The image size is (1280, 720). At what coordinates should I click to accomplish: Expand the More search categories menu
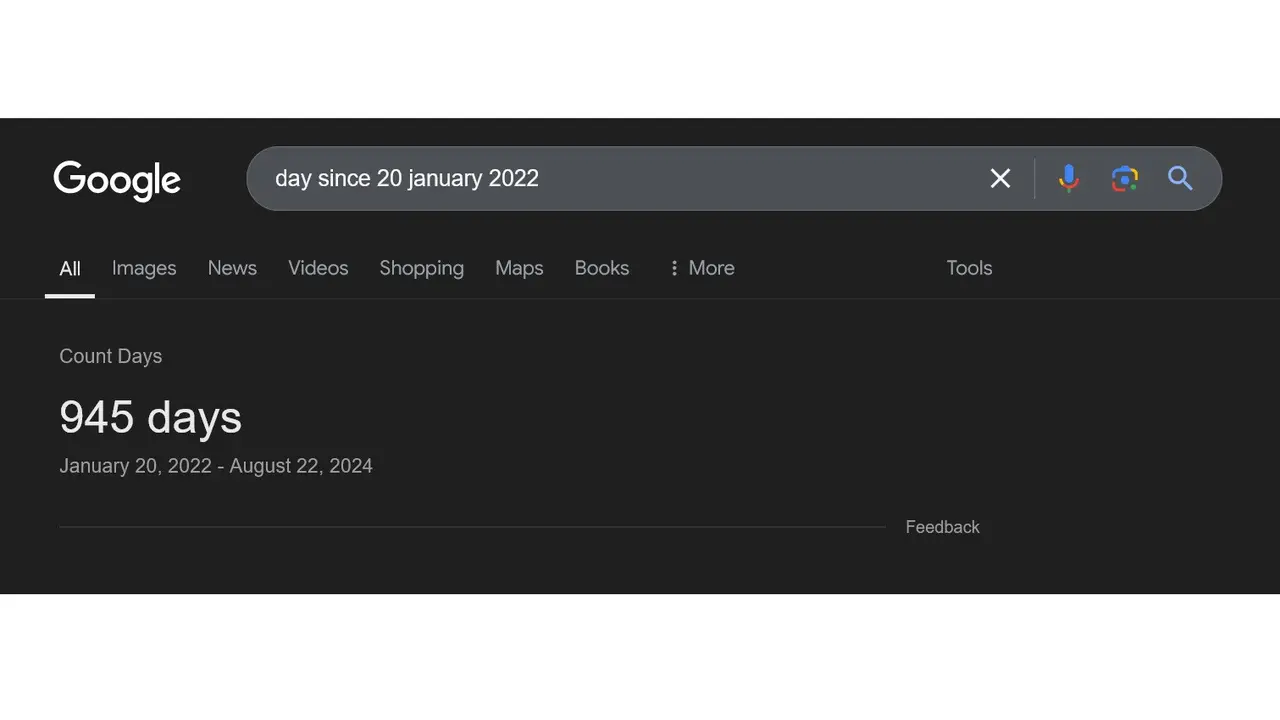702,268
